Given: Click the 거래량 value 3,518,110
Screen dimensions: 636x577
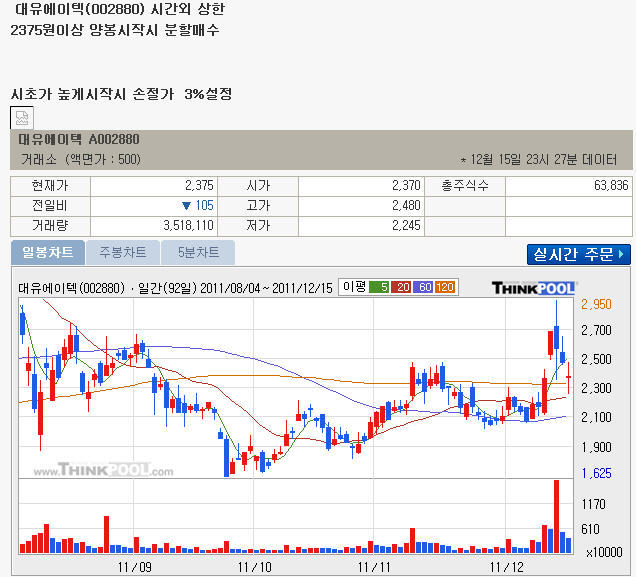Looking at the screenshot, I should [188, 225].
